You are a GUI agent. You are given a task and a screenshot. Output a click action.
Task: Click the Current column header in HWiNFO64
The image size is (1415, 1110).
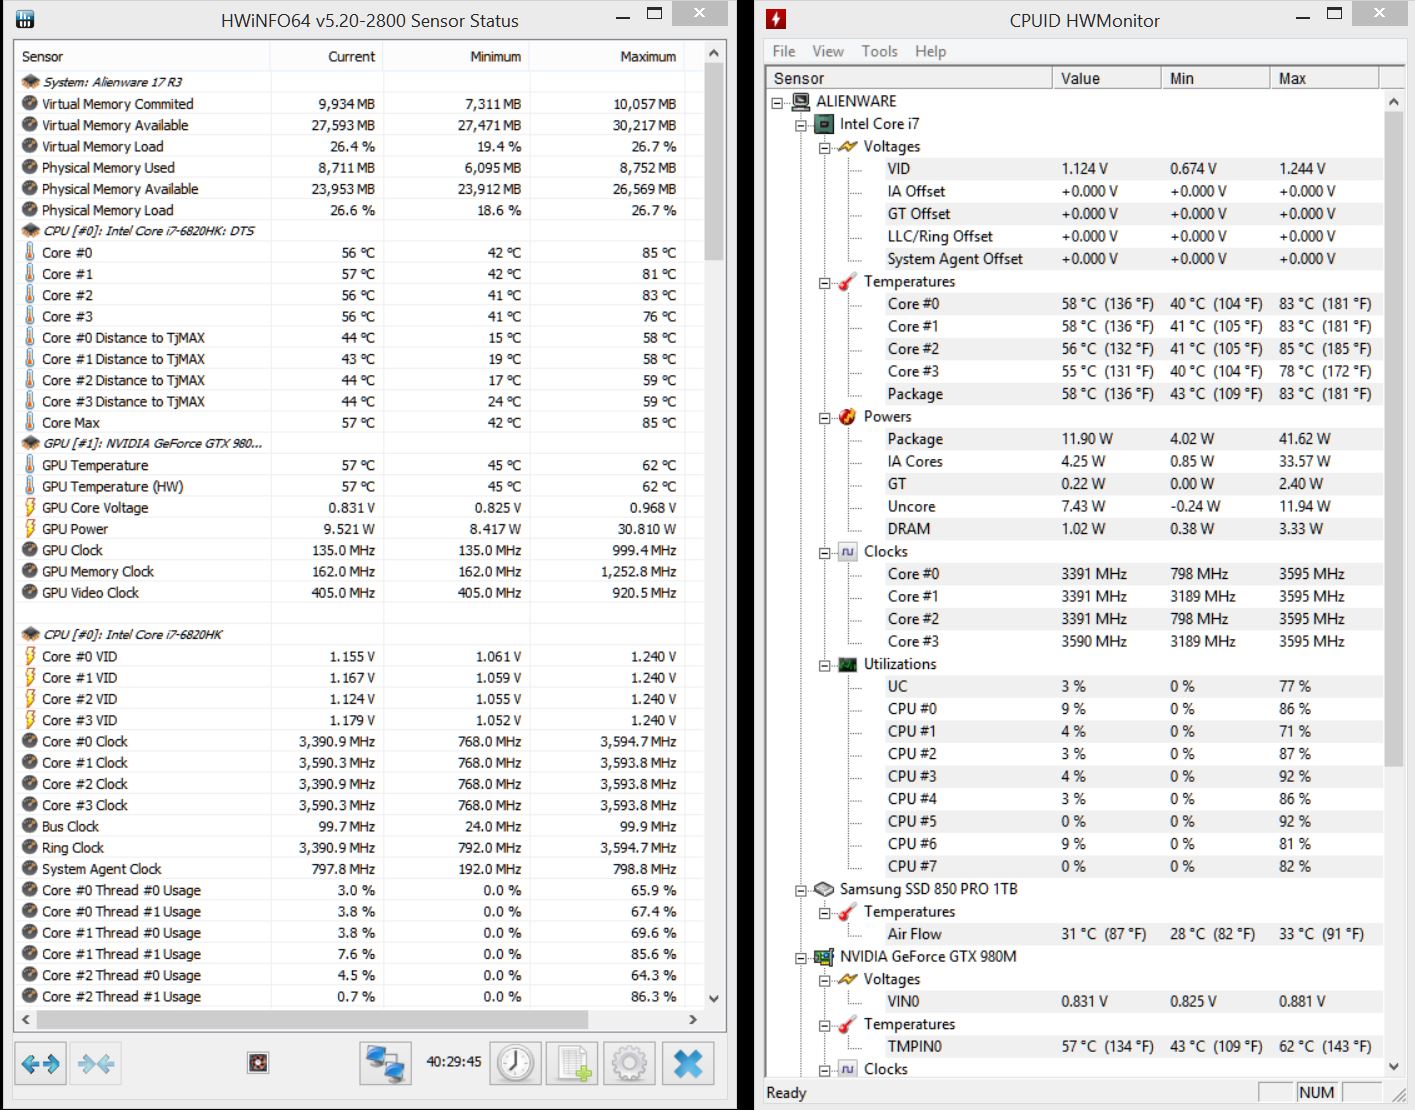coord(326,57)
